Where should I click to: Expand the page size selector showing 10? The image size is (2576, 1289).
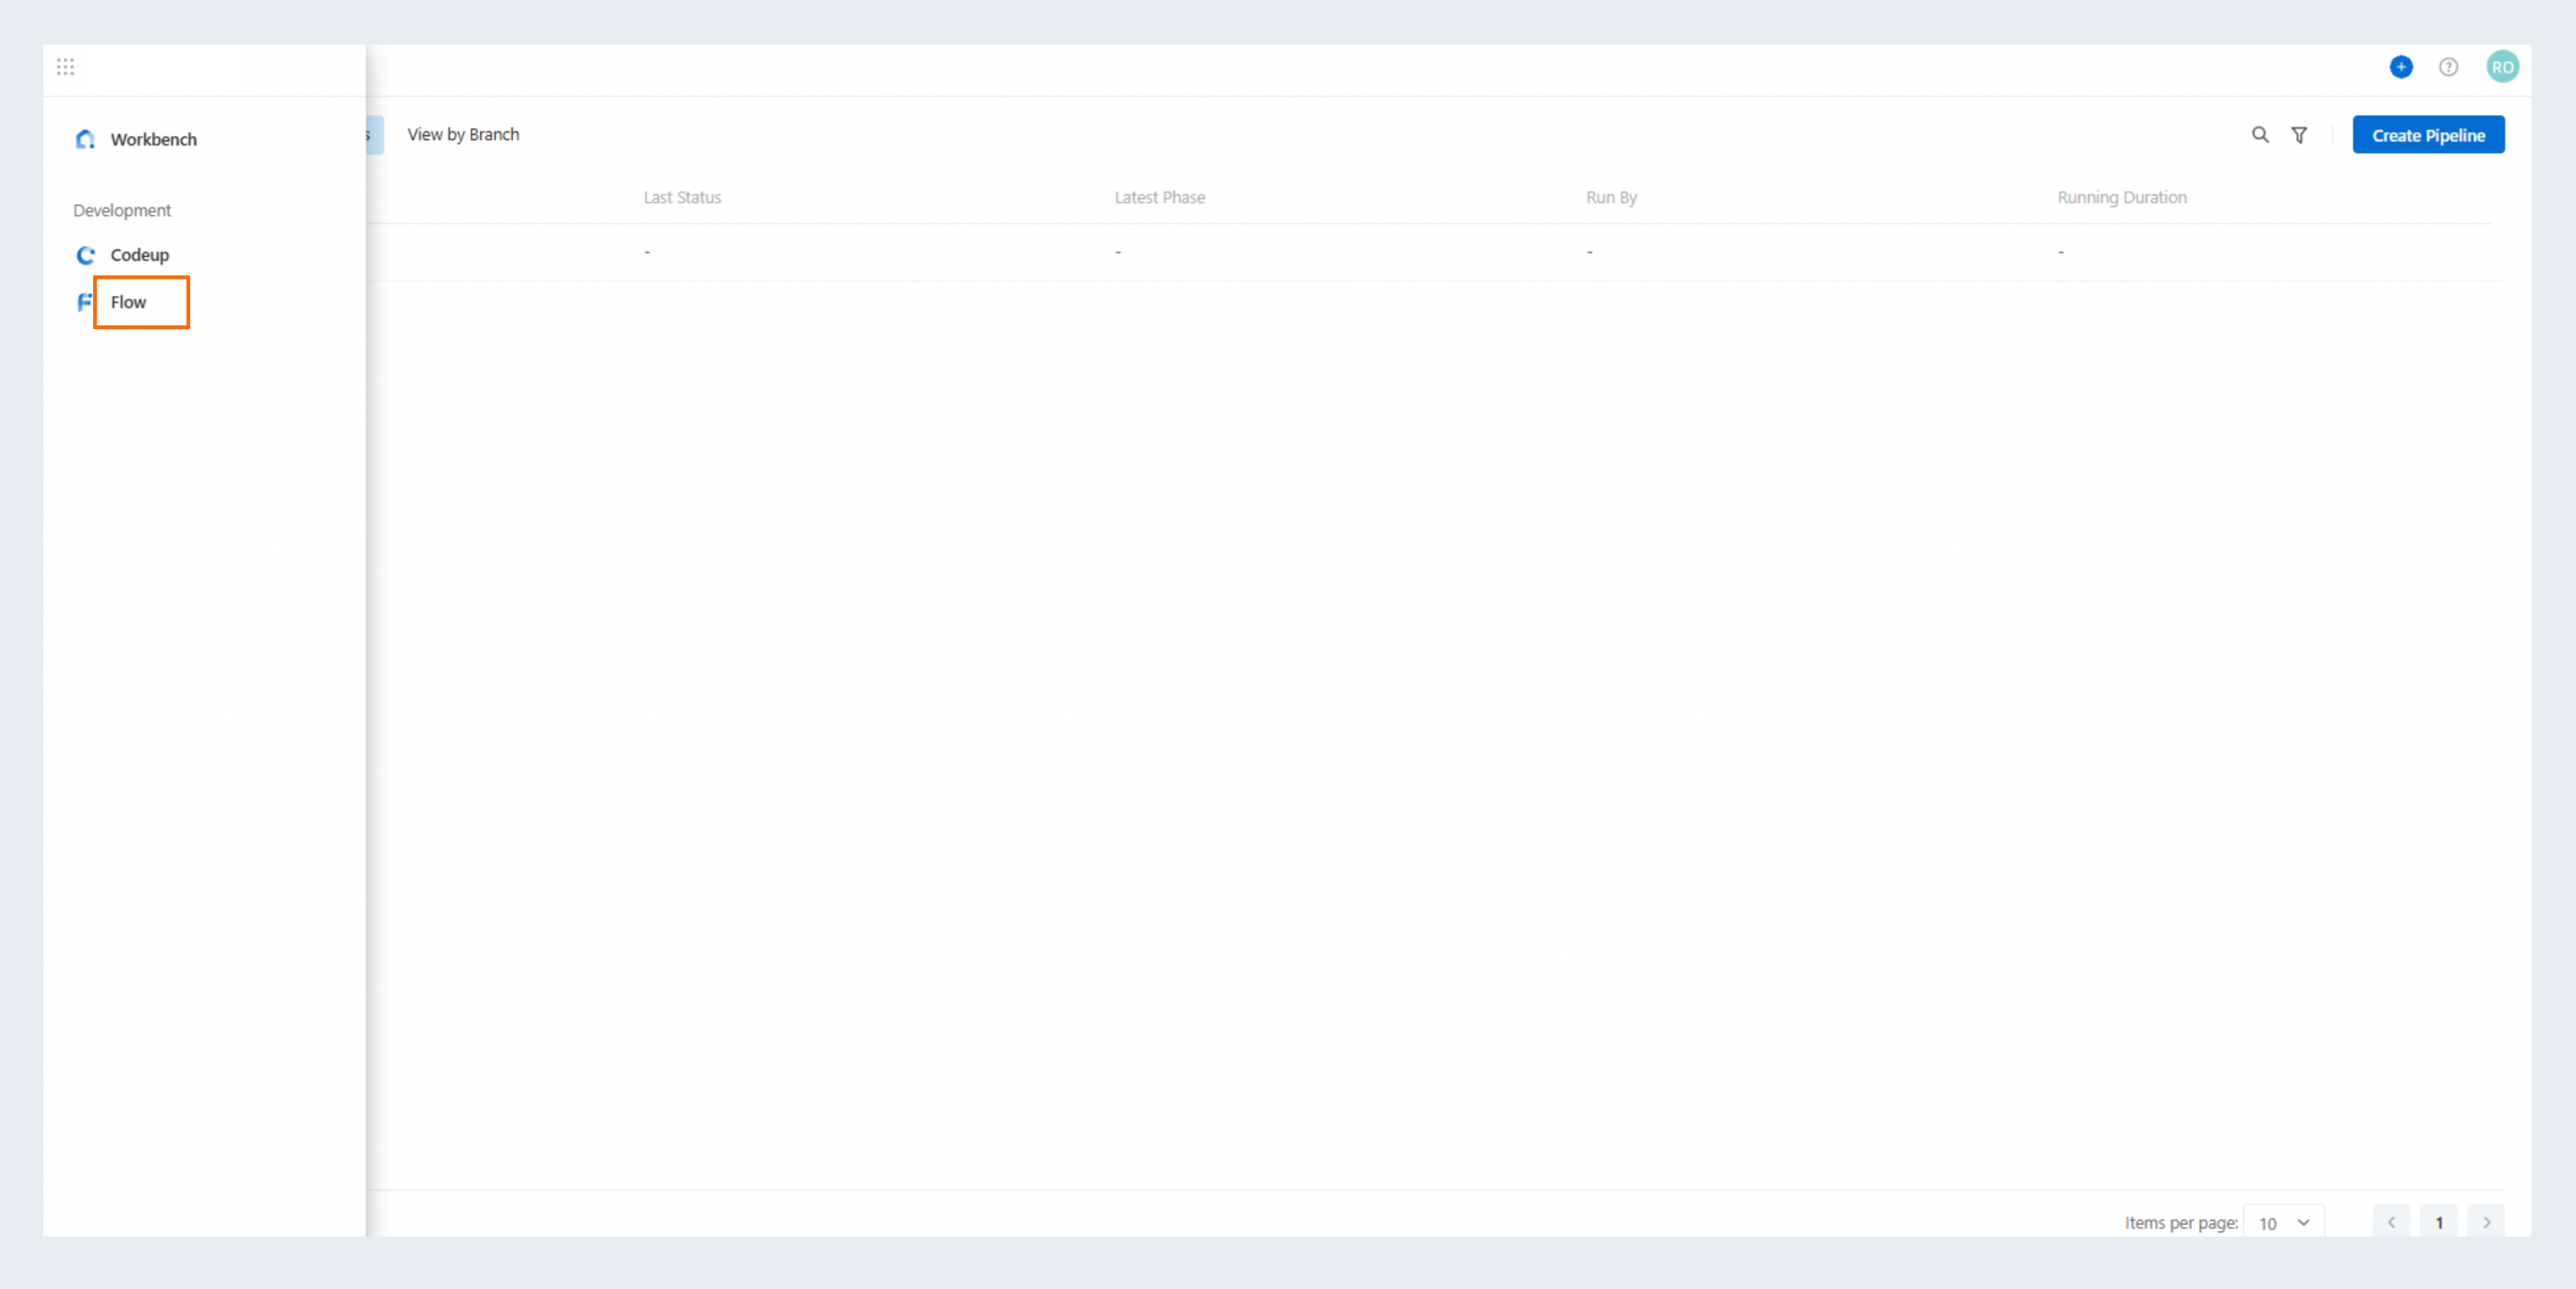[2284, 1222]
